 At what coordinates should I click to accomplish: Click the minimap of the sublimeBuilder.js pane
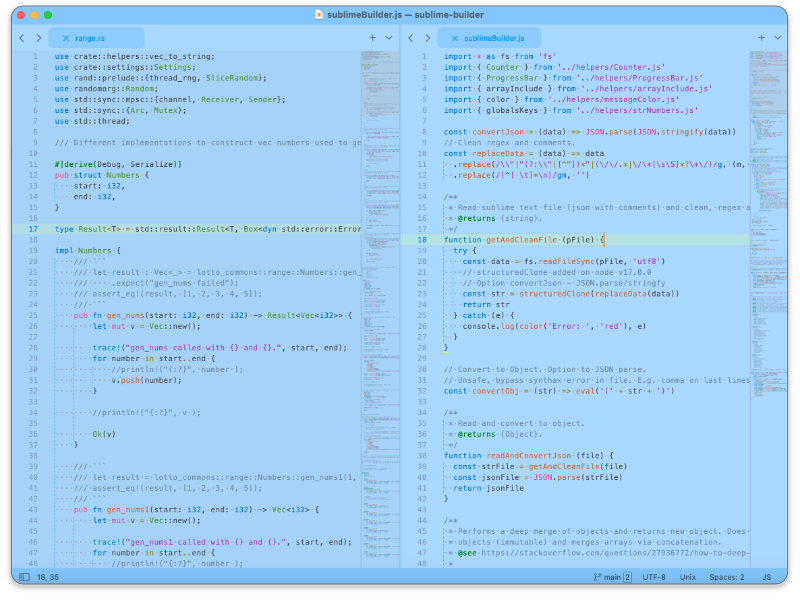(768, 309)
